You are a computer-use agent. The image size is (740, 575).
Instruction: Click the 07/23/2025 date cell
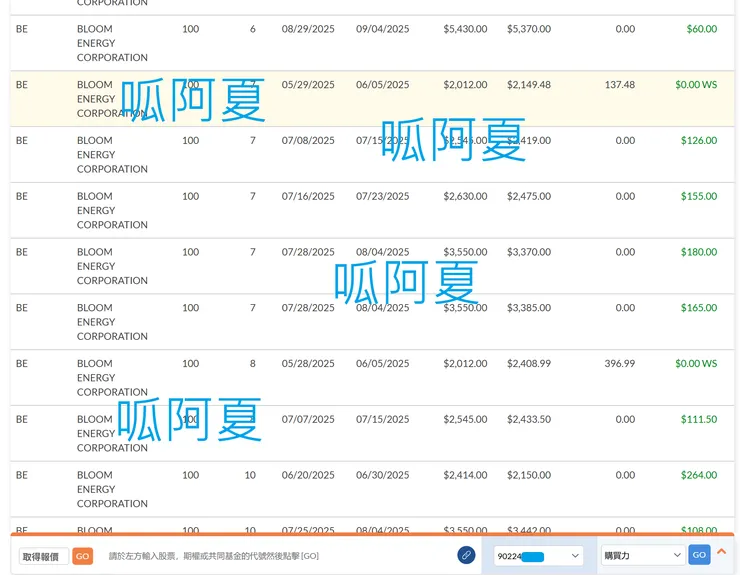383,196
